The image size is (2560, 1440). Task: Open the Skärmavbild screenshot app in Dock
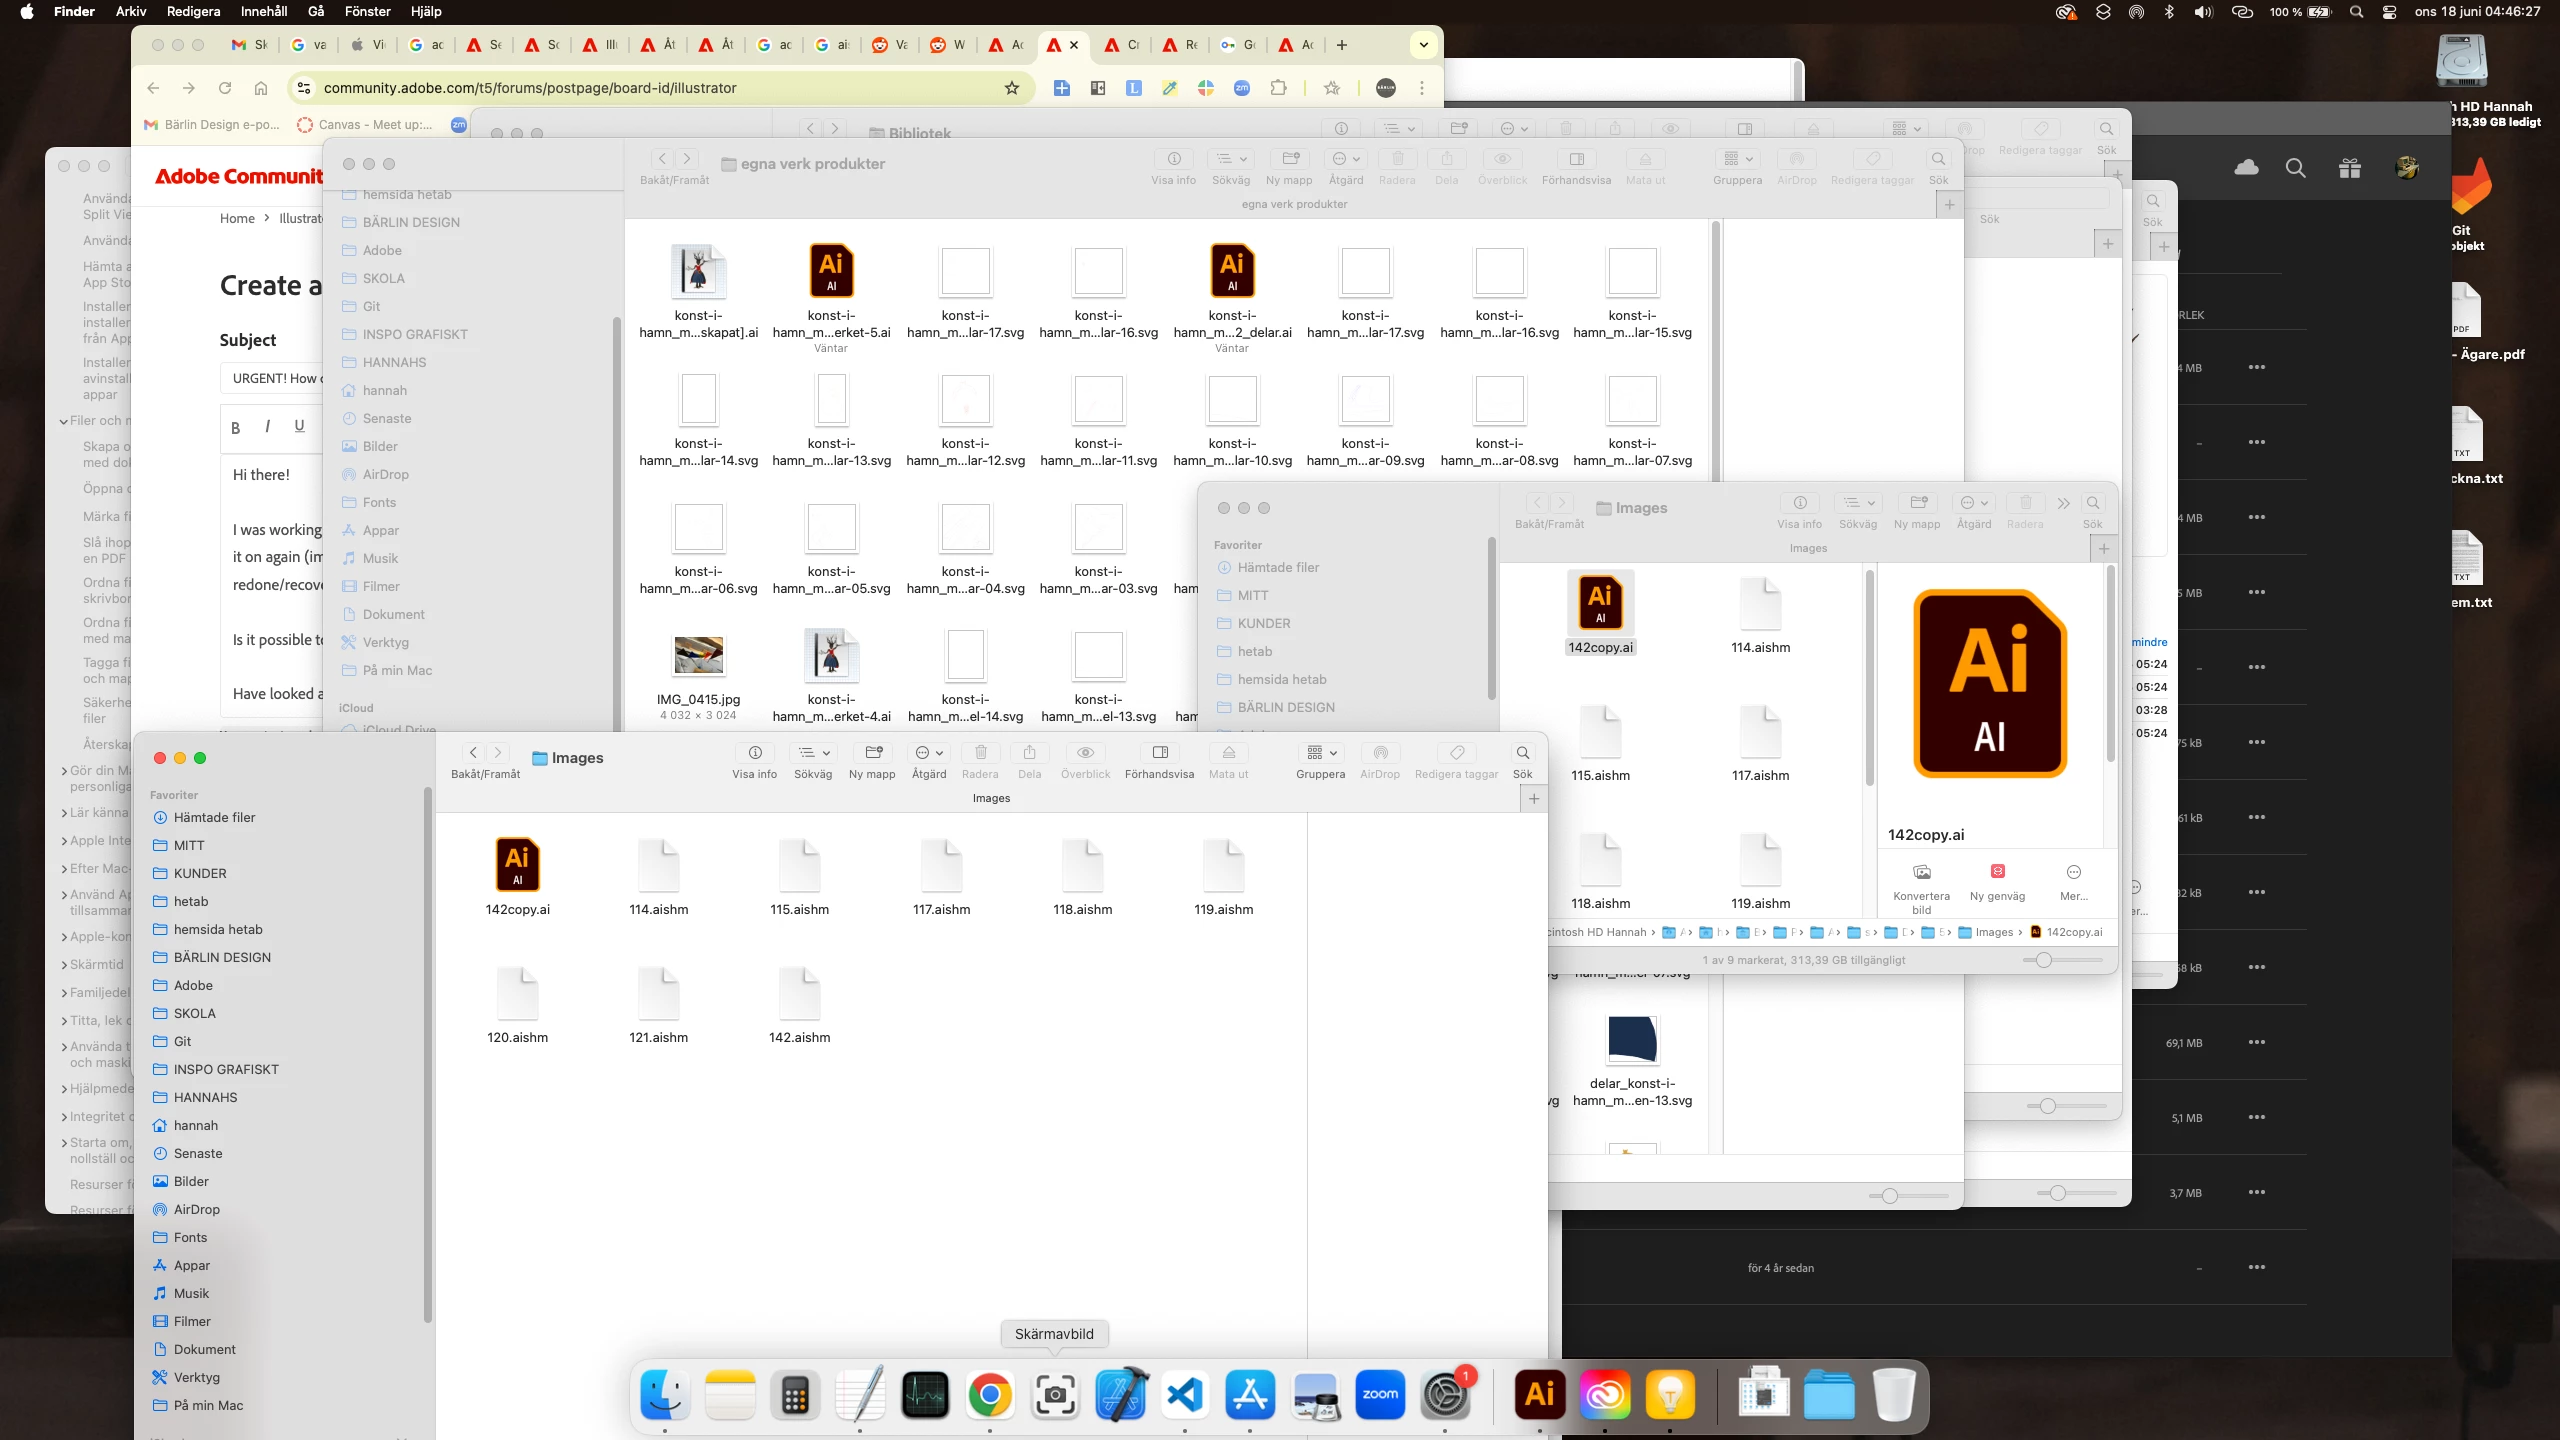click(1055, 1394)
